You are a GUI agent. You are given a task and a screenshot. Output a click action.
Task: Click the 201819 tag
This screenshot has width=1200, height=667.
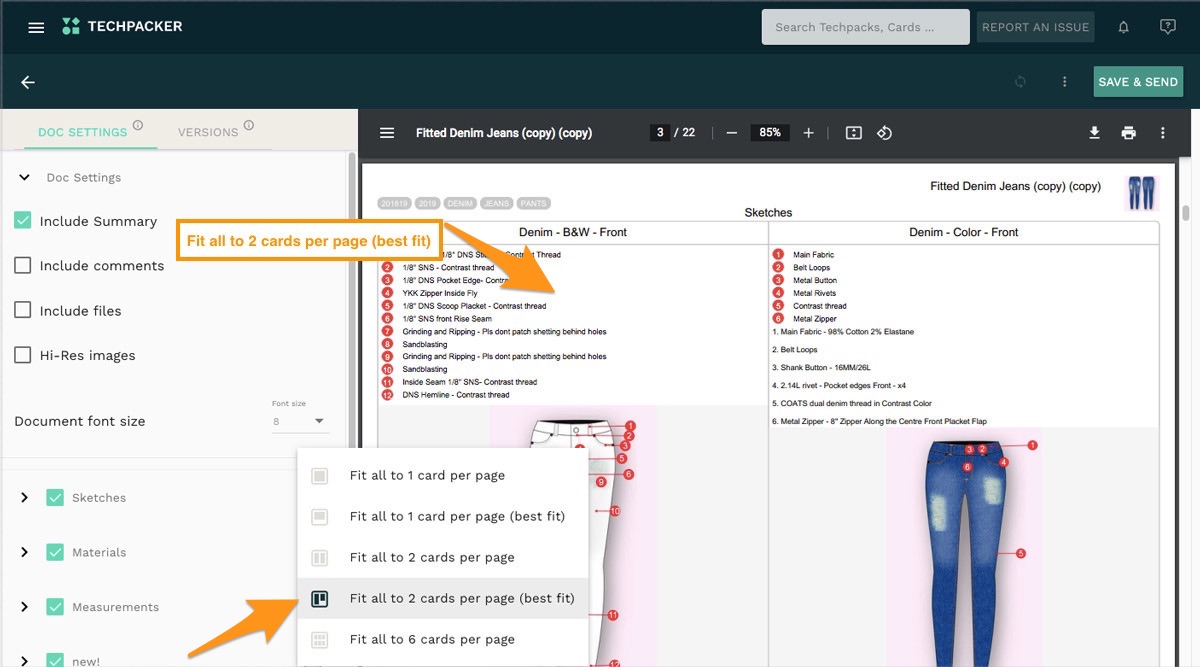pyautogui.click(x=395, y=203)
